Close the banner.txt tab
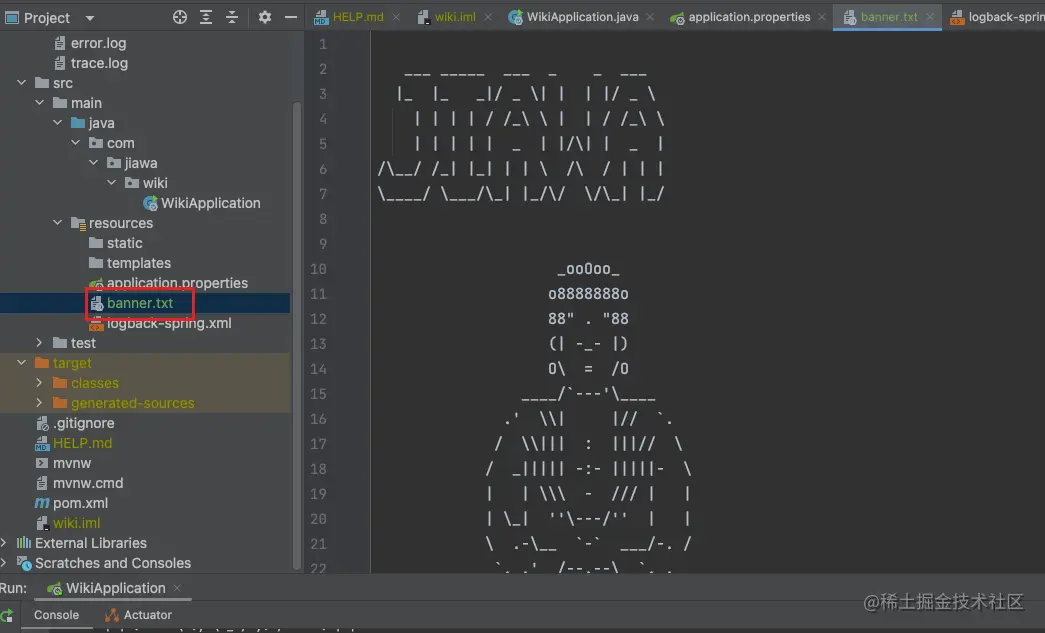The height and width of the screenshot is (633, 1045). click(x=930, y=17)
